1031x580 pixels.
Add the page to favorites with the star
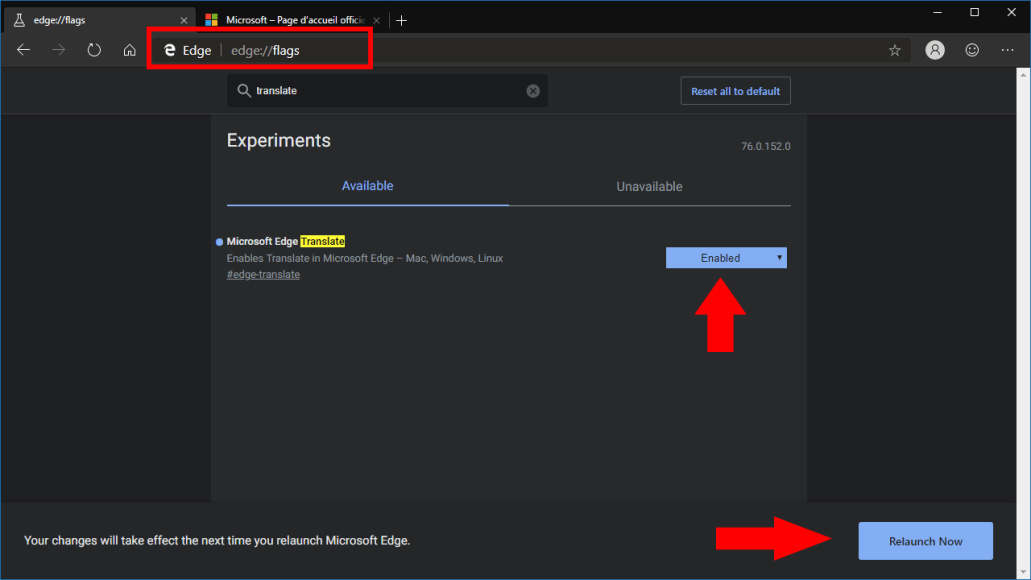(x=894, y=51)
